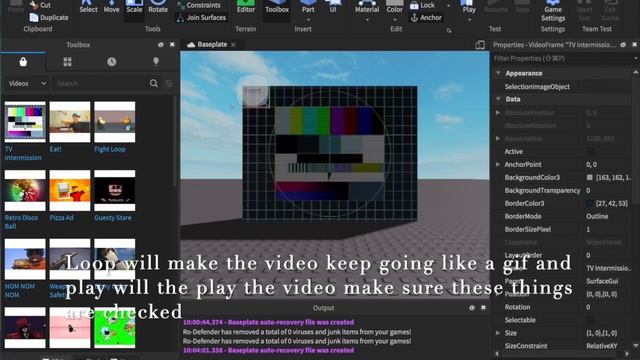Open the Toolbox Creations lightbulb tab
The width and height of the screenshot is (640, 360).
click(x=156, y=62)
